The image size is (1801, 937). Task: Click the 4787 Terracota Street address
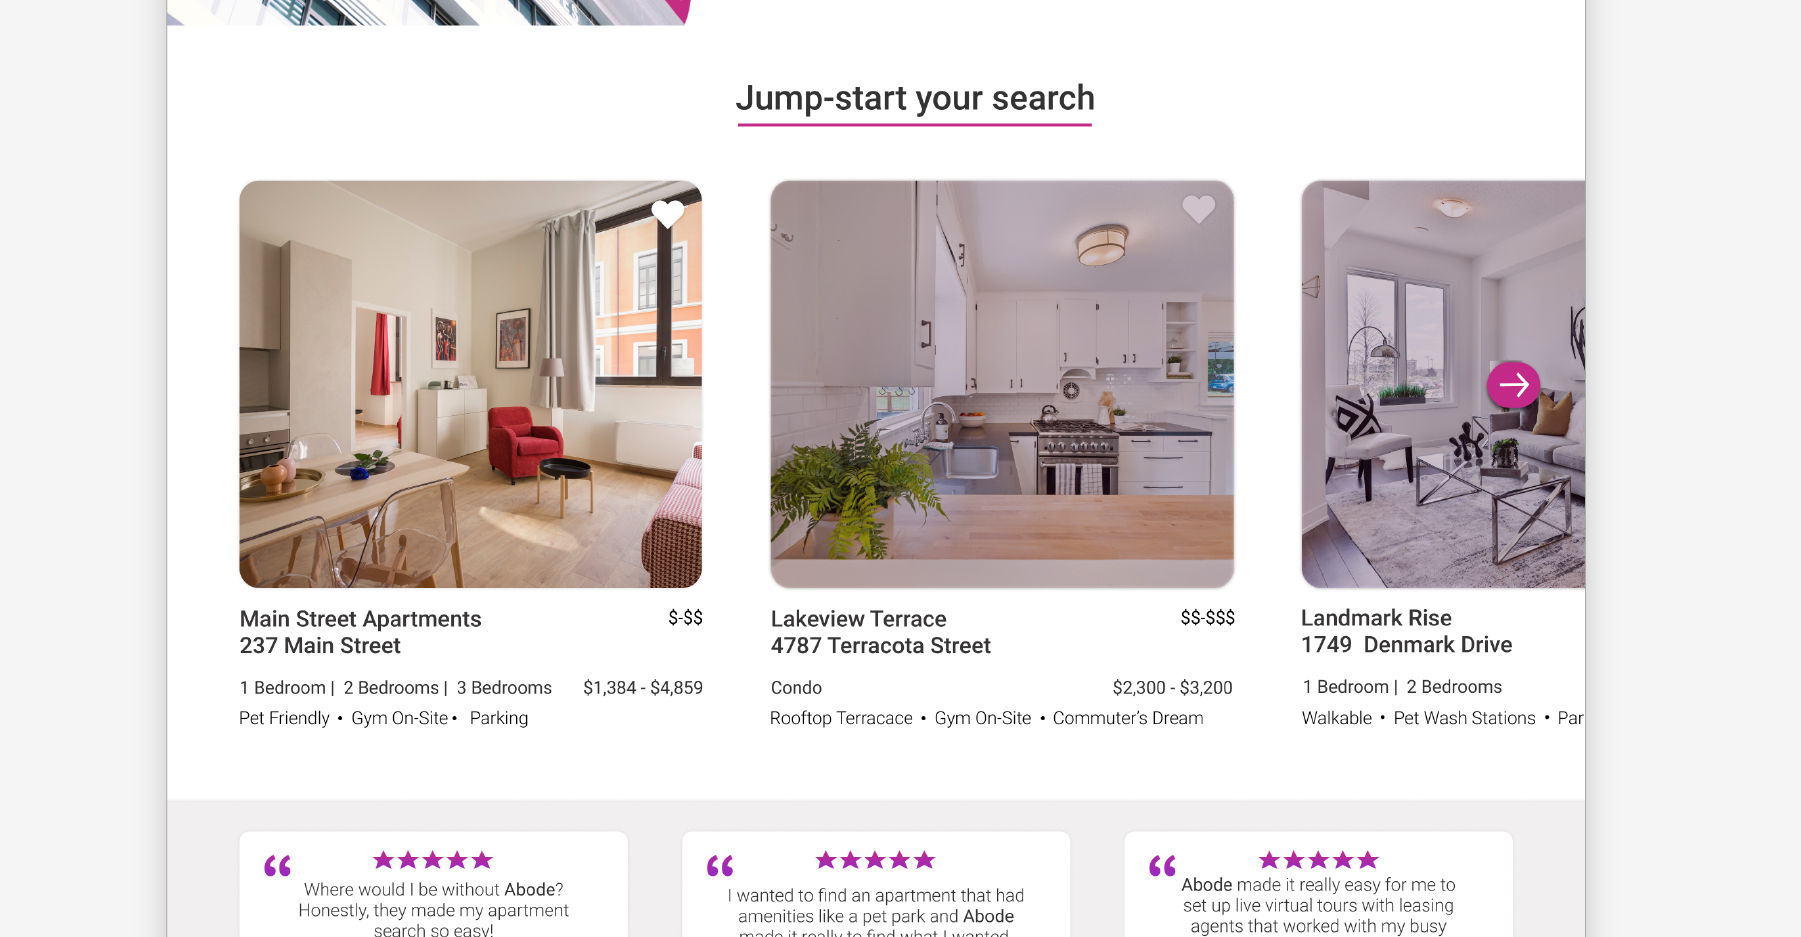[x=880, y=646]
